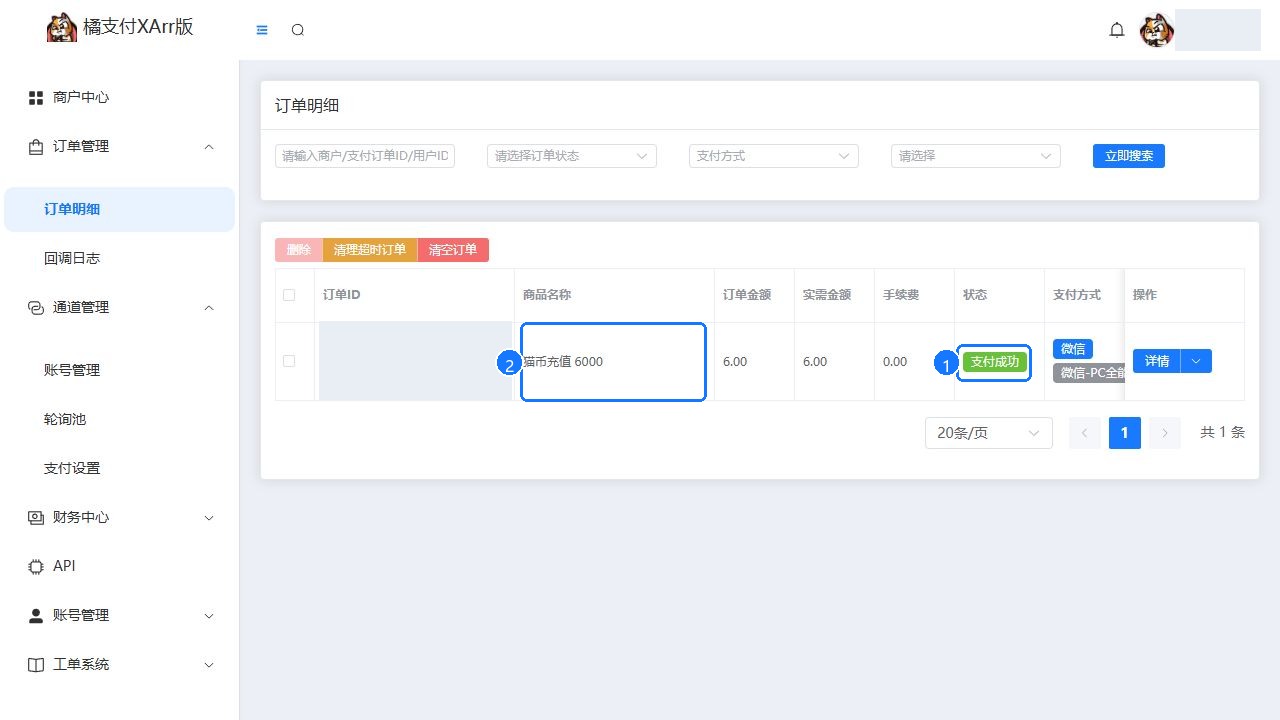Click the 清空订单 button
1280x720 pixels.
[453, 250]
